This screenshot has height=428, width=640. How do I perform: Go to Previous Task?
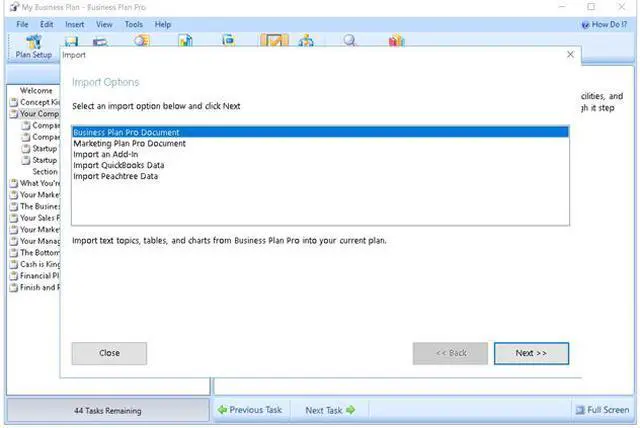pos(250,410)
